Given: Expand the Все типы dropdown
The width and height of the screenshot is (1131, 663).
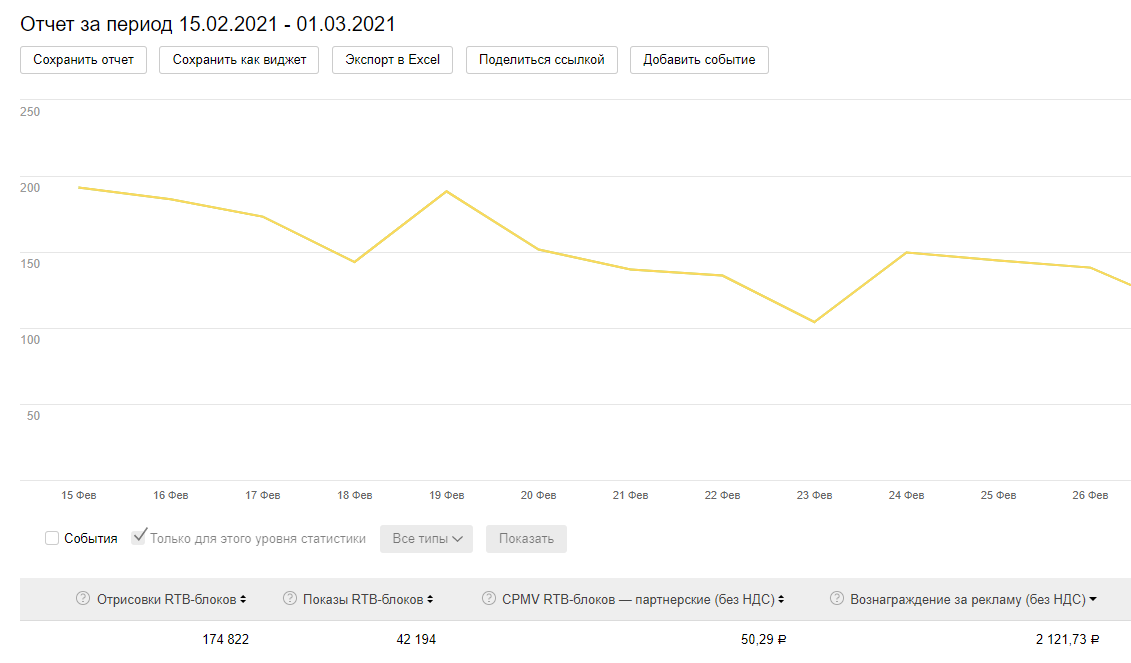Looking at the screenshot, I should coord(427,539).
